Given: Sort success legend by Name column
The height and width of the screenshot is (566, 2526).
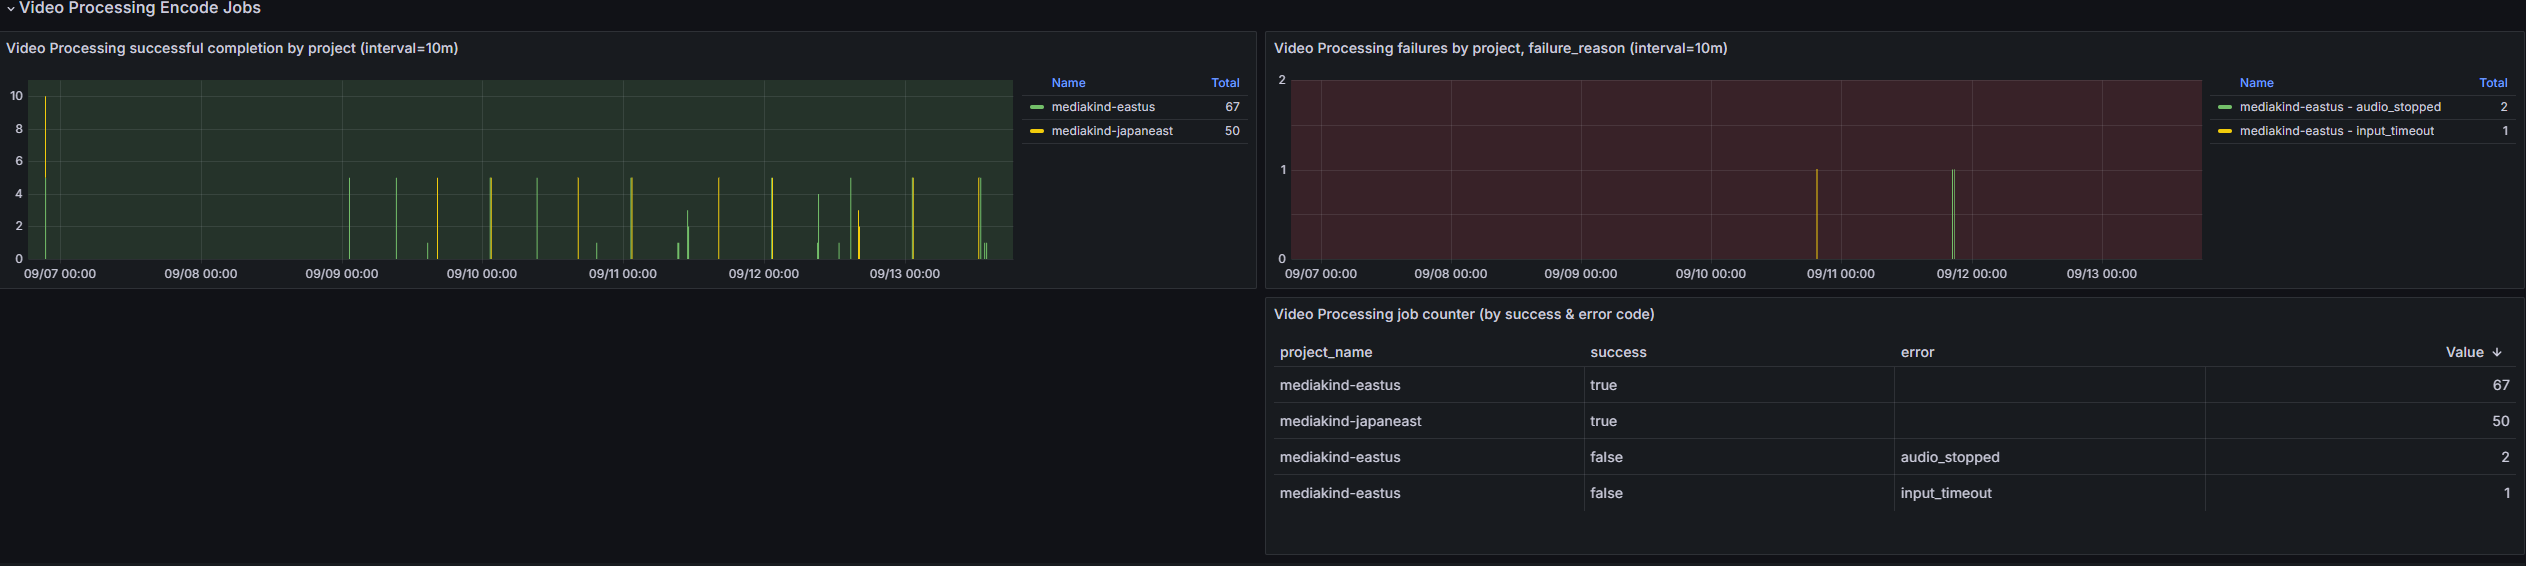Looking at the screenshot, I should pos(1068,83).
